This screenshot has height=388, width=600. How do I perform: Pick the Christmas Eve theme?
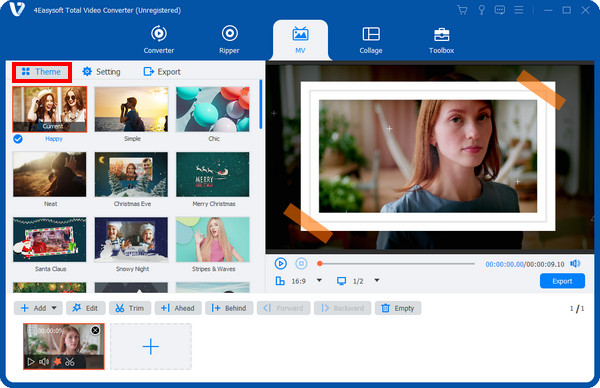[x=131, y=174]
